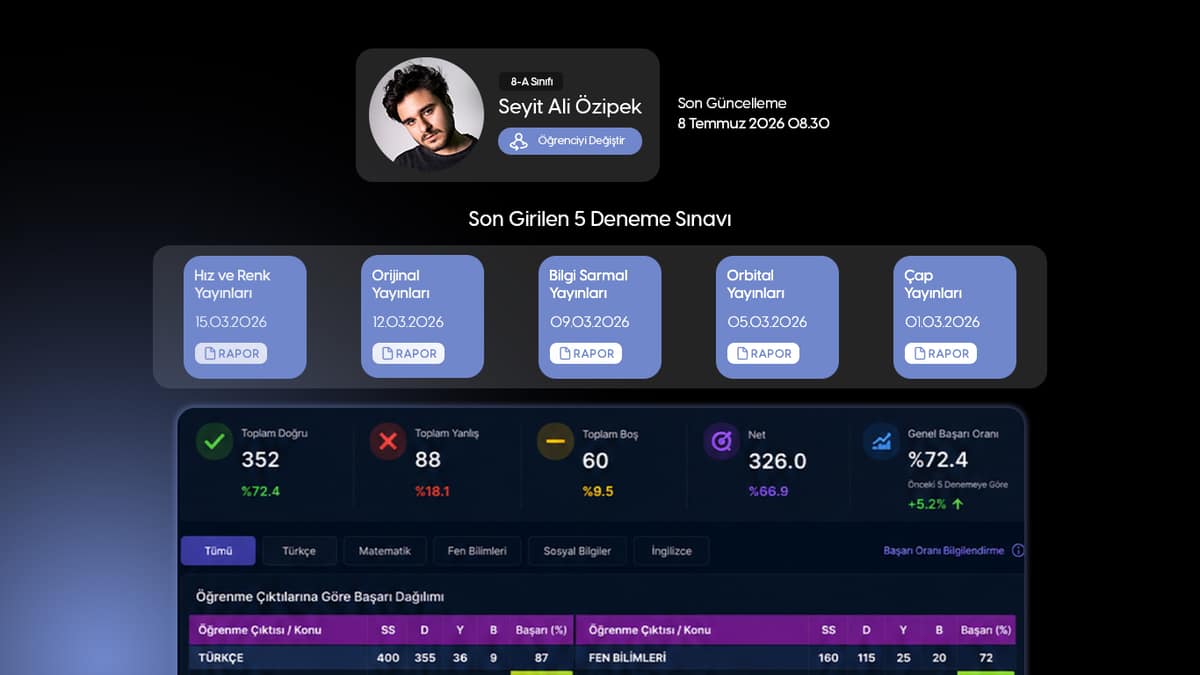The width and height of the screenshot is (1200, 675).
Task: Click the document icon in Orbital Yayınları RAPOR
Action: 741,353
